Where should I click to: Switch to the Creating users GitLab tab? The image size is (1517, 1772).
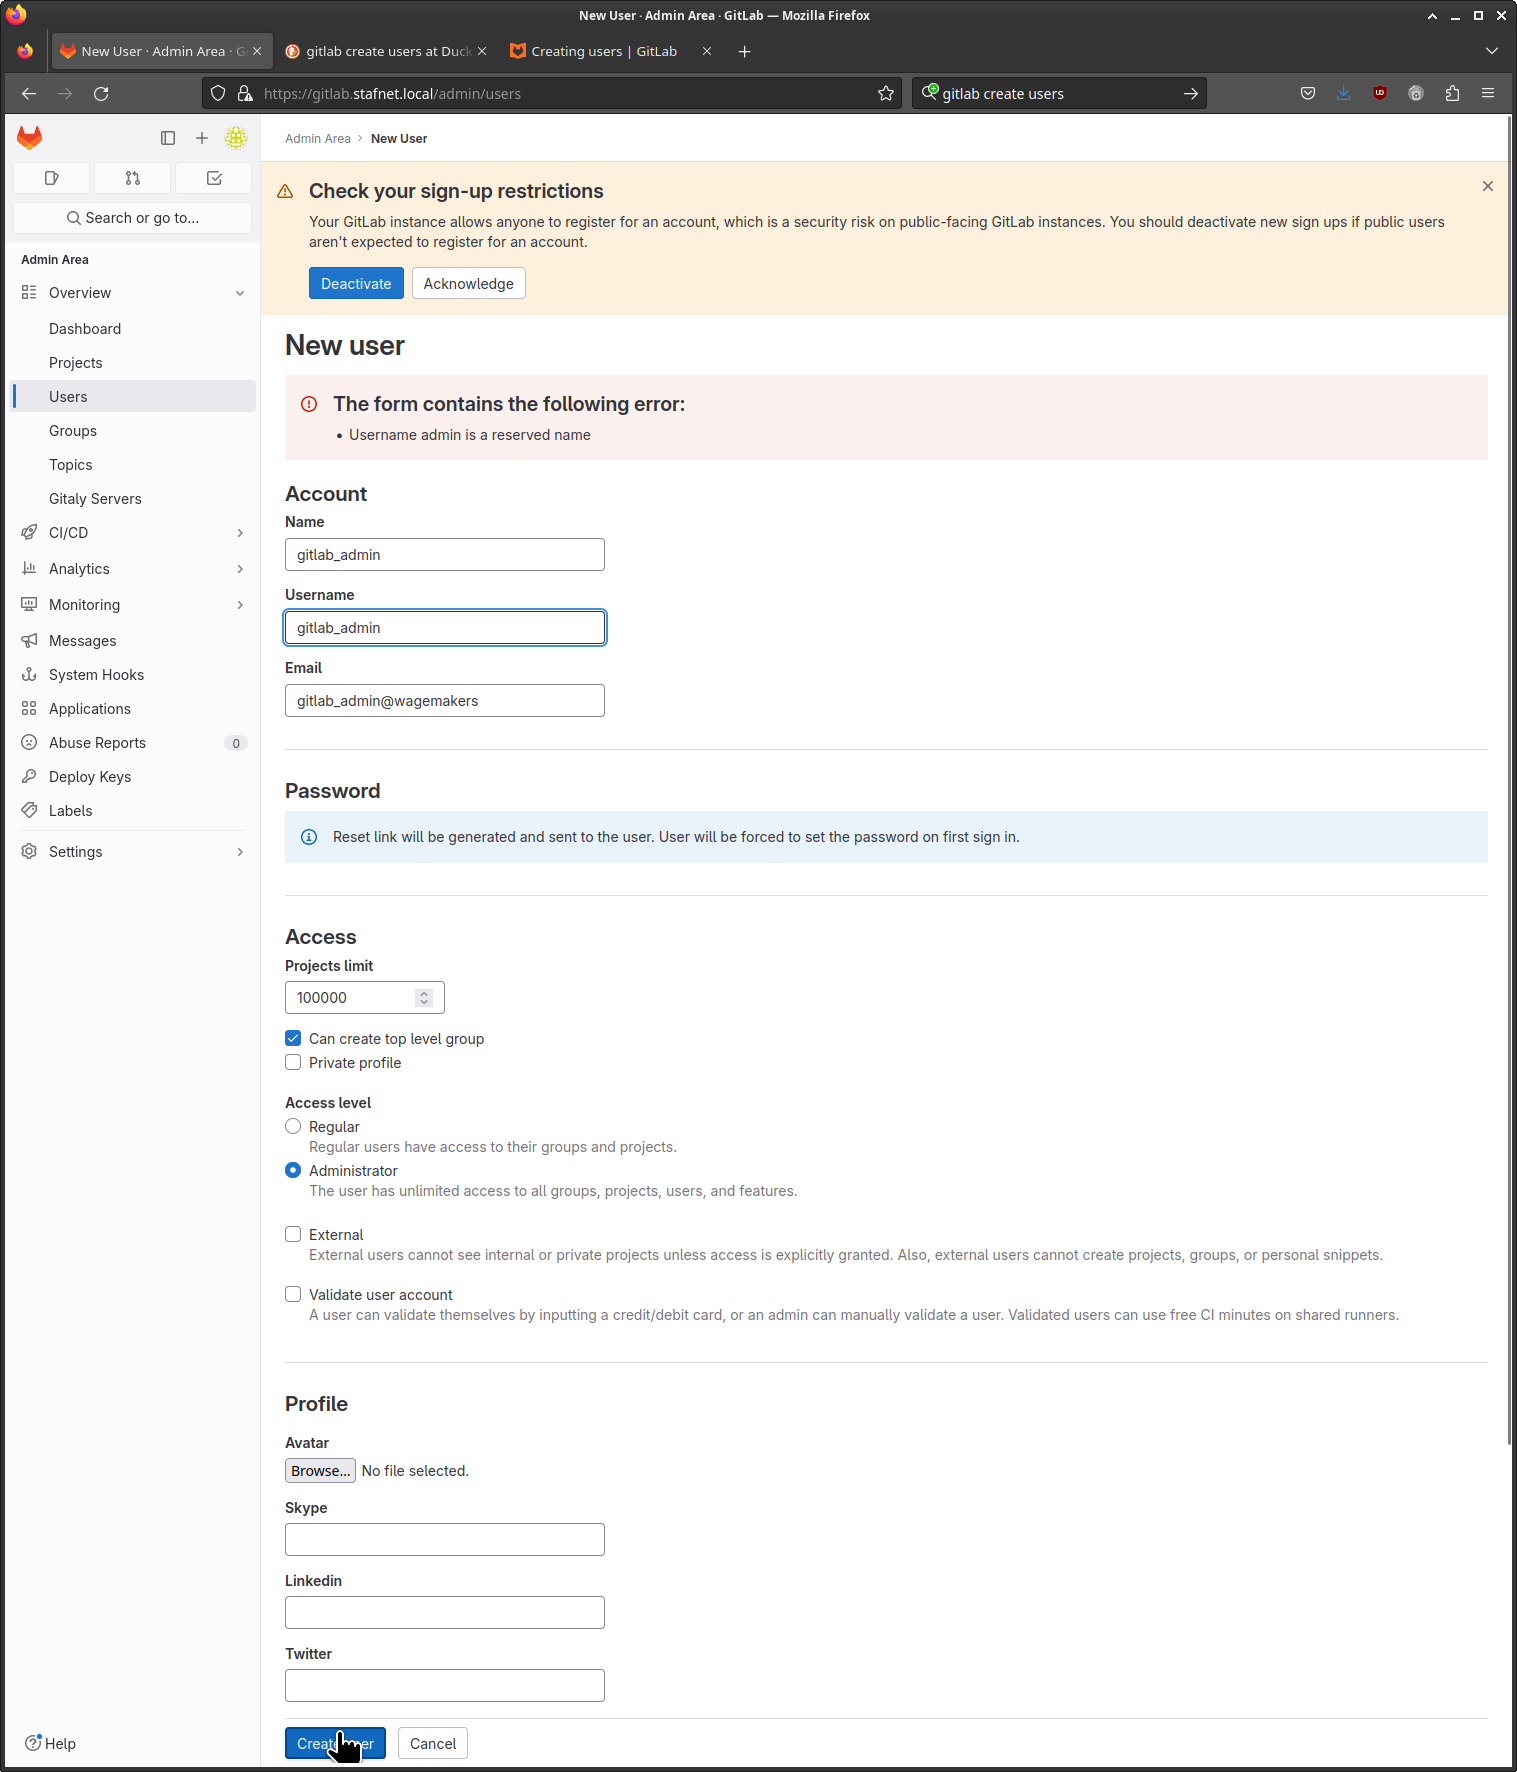click(603, 52)
